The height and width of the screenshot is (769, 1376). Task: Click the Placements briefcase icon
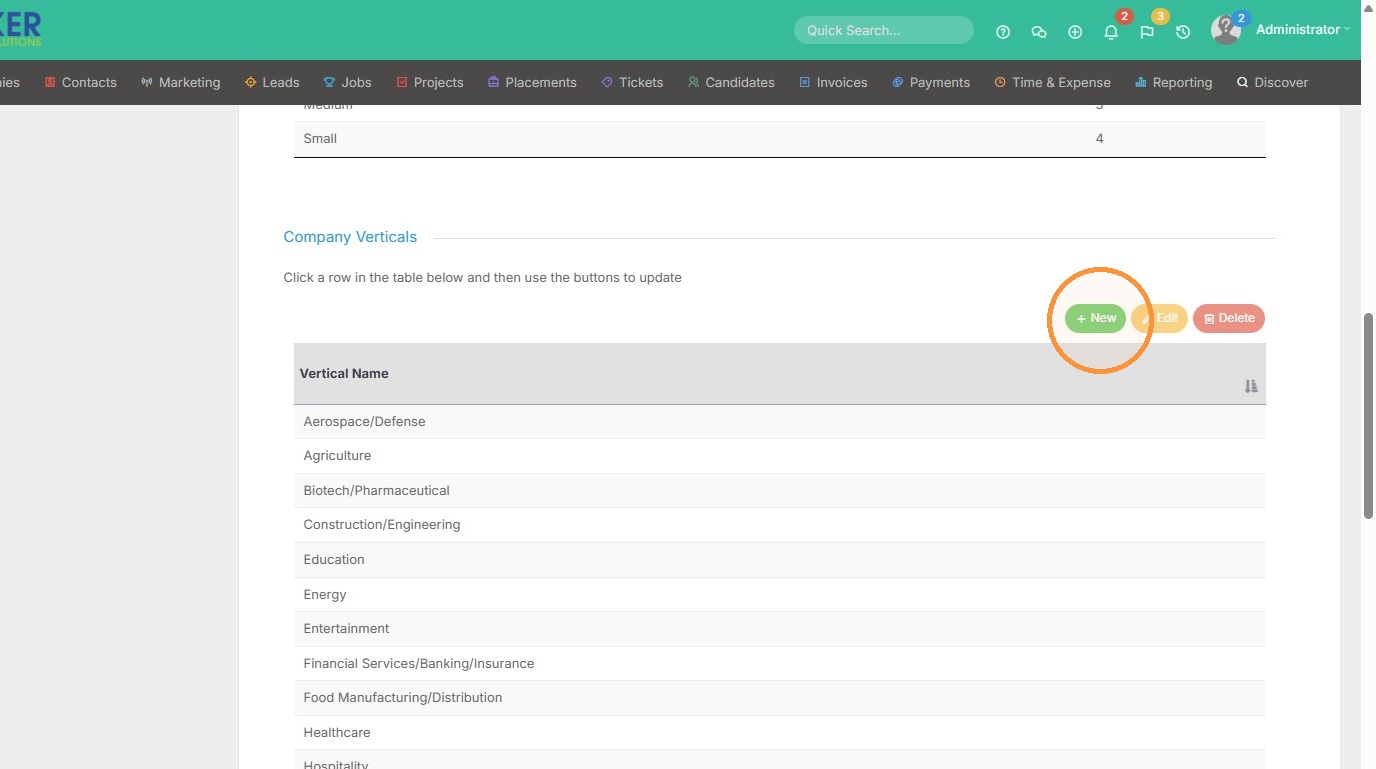(493, 82)
